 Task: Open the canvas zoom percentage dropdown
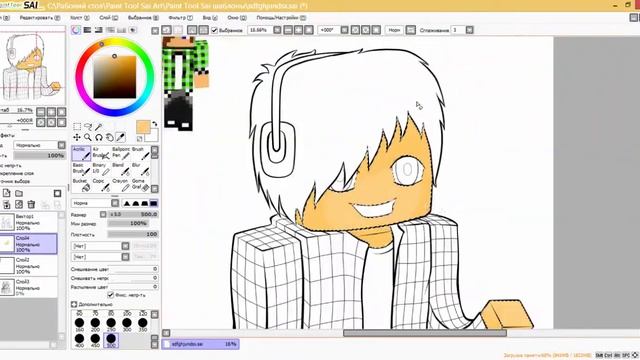coord(277,30)
